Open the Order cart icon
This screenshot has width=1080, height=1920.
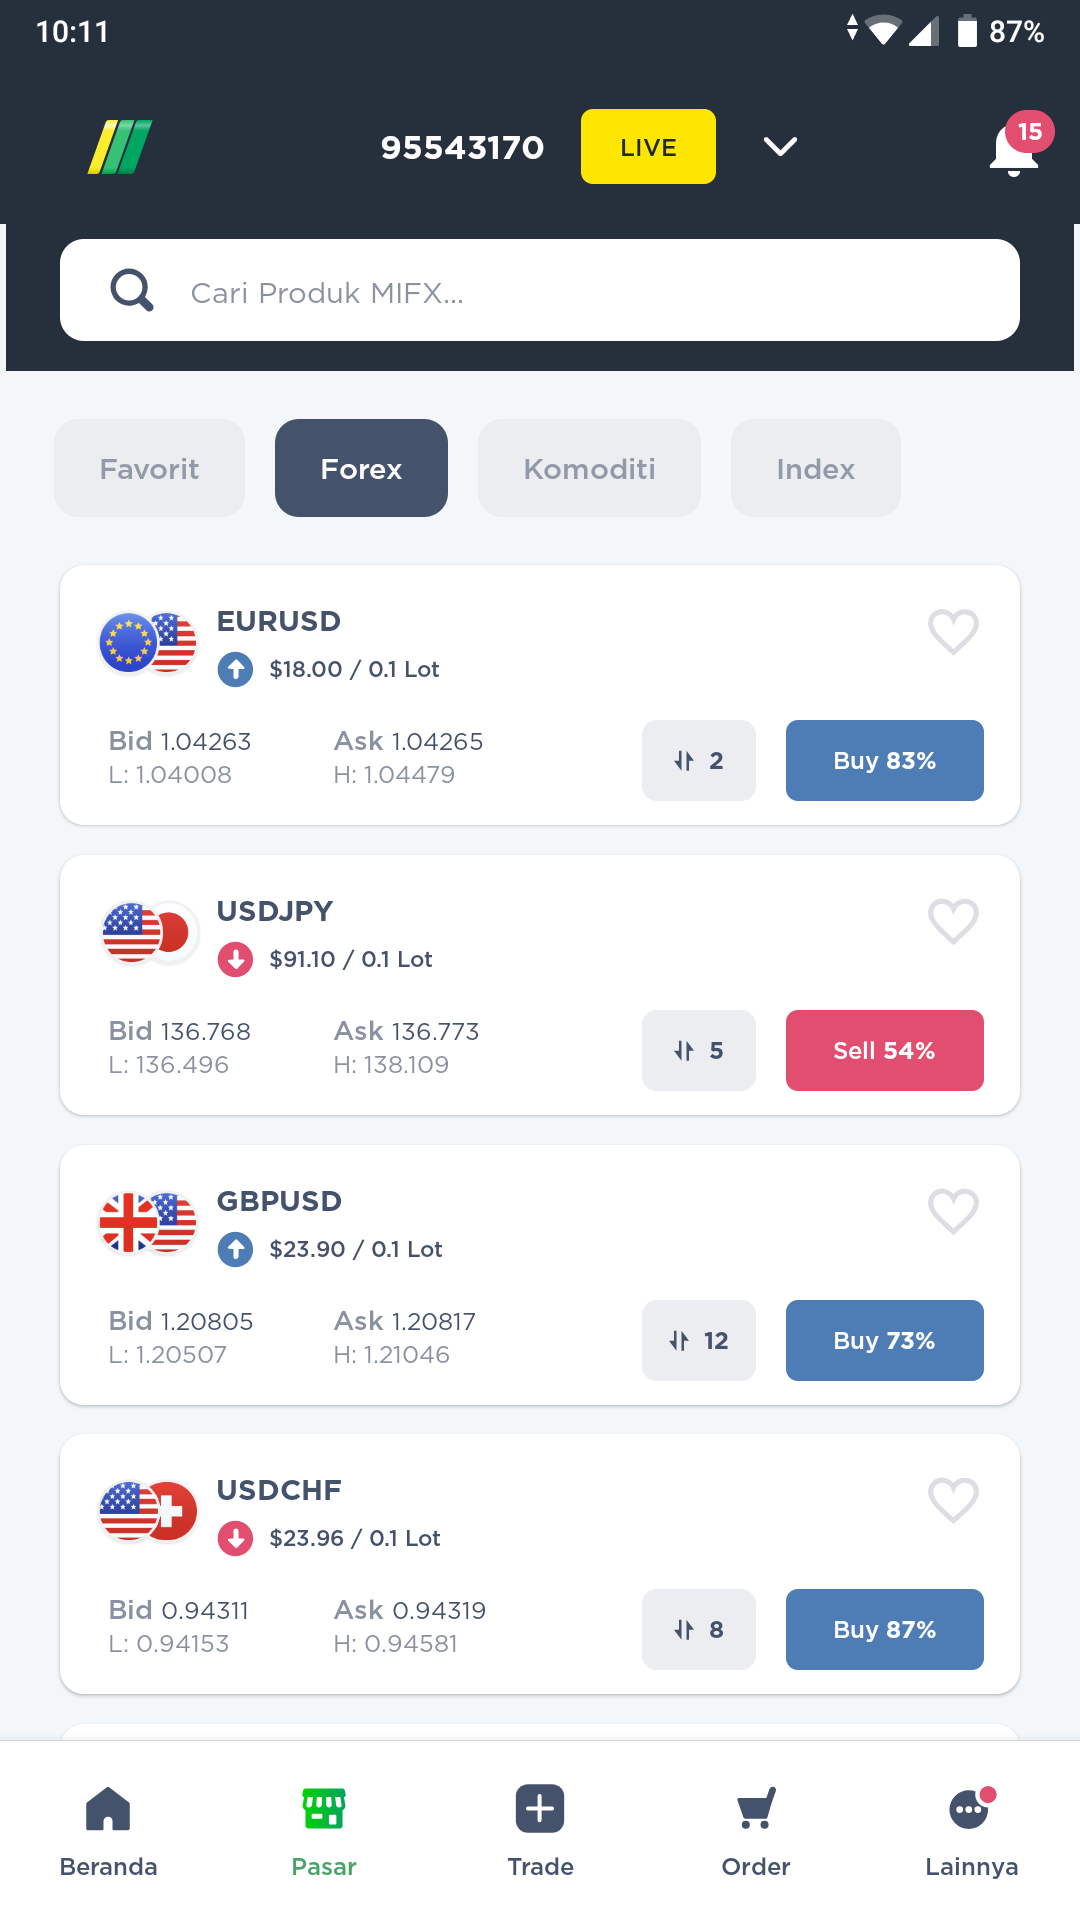pyautogui.click(x=756, y=1809)
